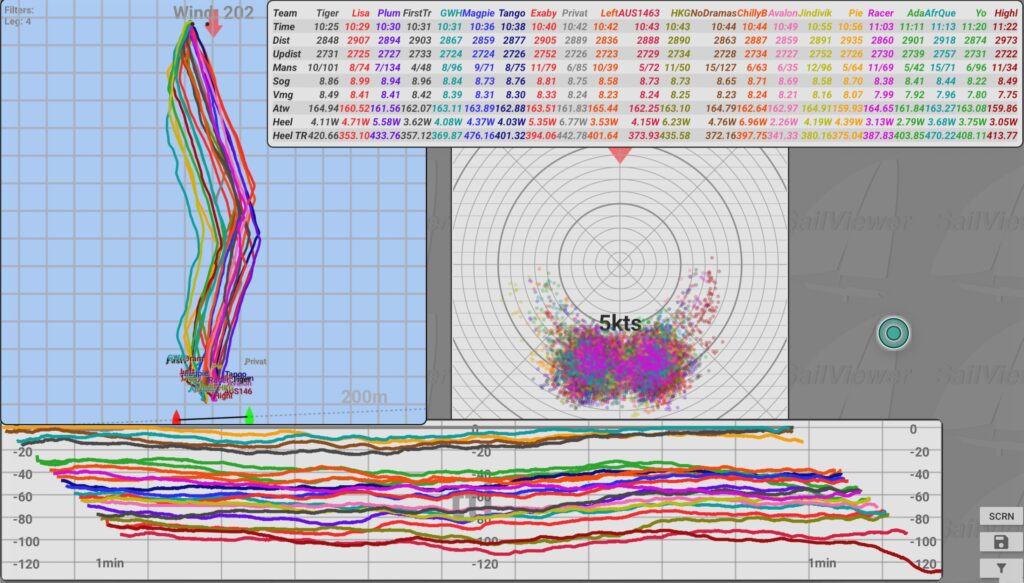Click the Leg: 4 indicator
The image size is (1024, 583).
(x=17, y=22)
